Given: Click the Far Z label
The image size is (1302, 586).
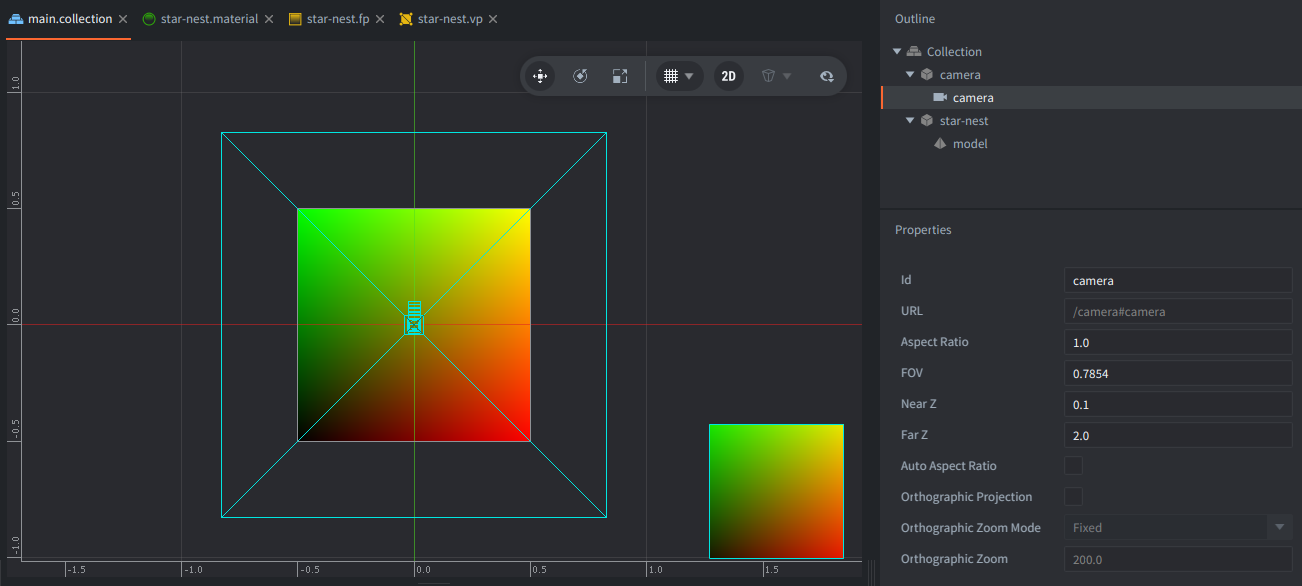Looking at the screenshot, I should [x=915, y=436].
